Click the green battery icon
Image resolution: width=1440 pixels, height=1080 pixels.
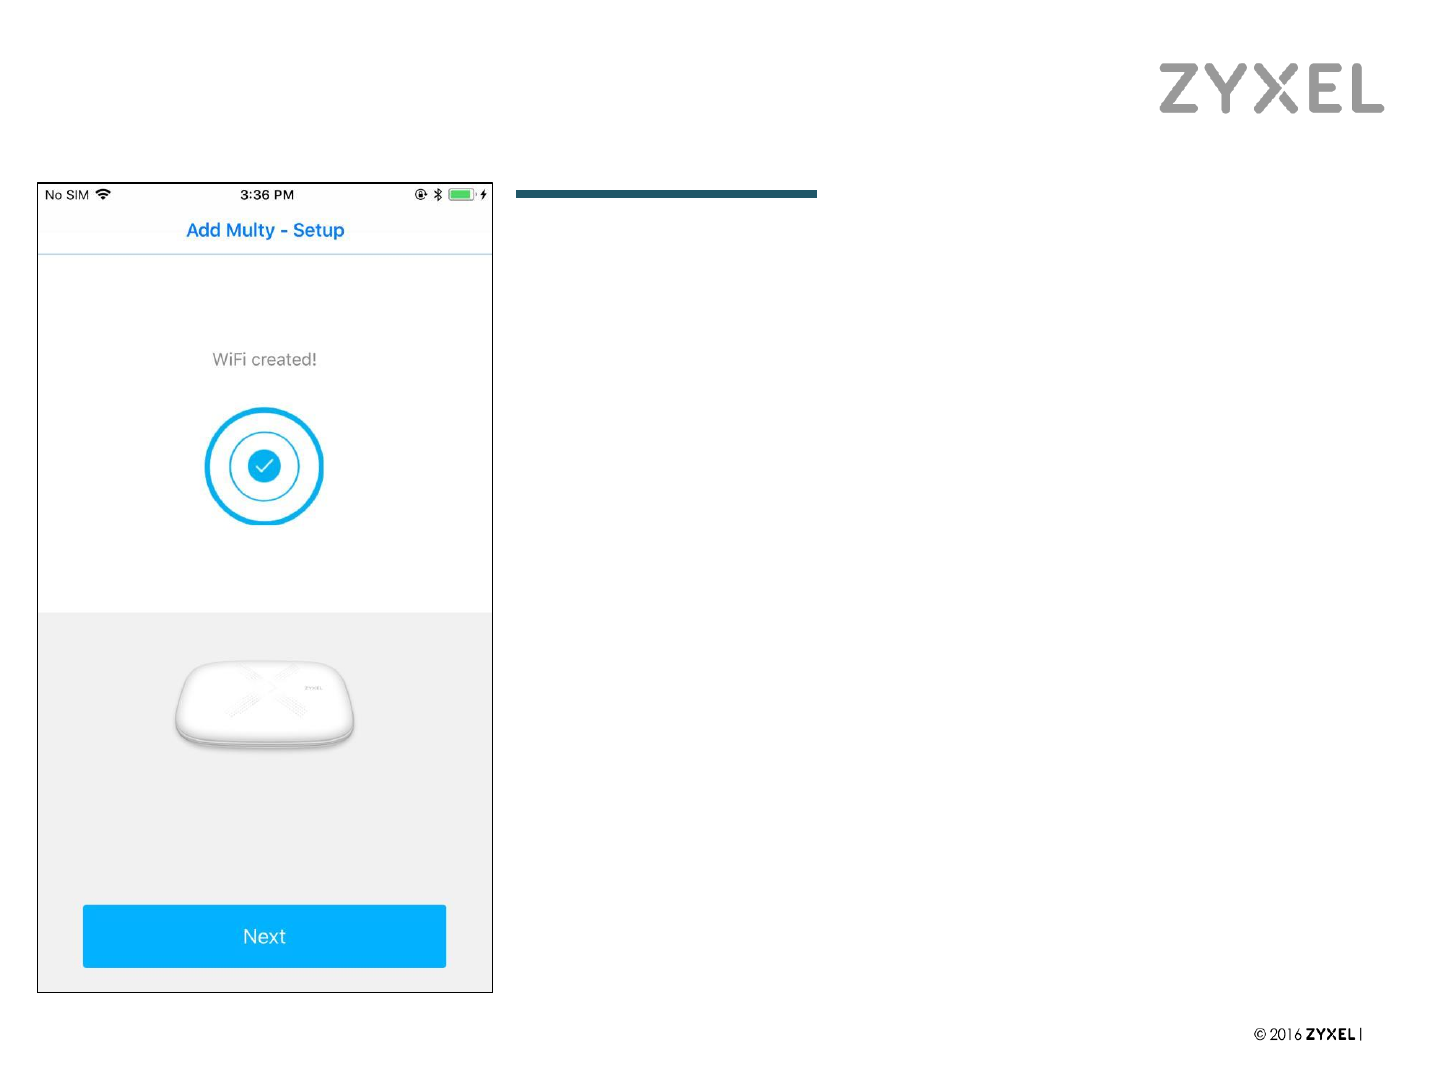point(461,194)
